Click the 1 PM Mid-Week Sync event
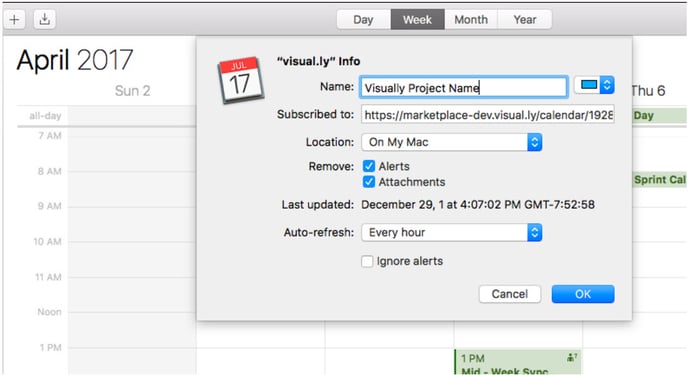Viewport: 688px width, 375px height. coord(518,362)
